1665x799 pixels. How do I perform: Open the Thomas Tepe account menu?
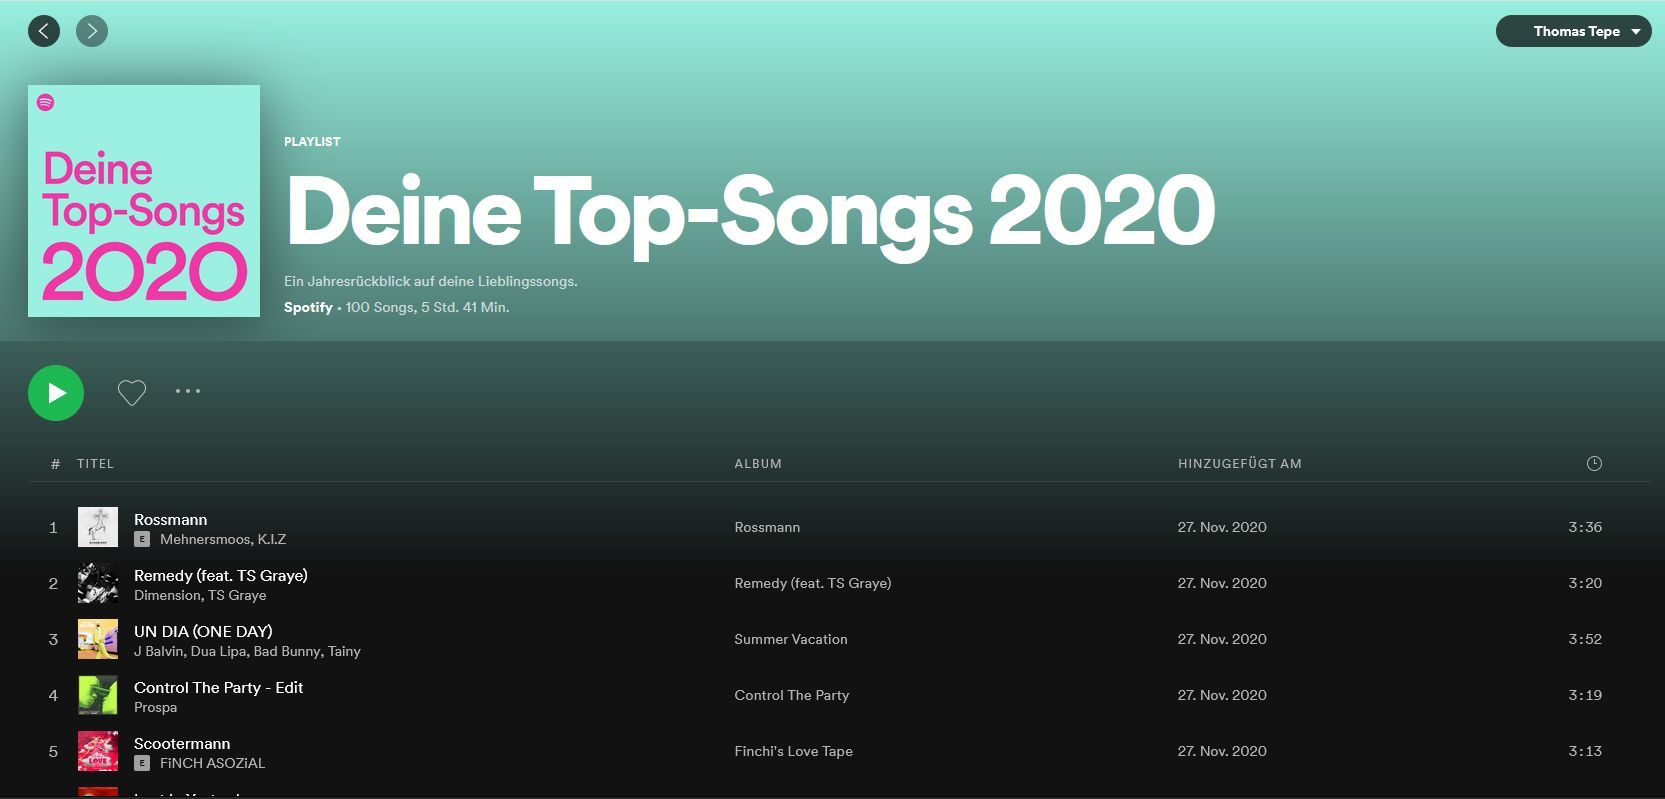pos(1573,31)
